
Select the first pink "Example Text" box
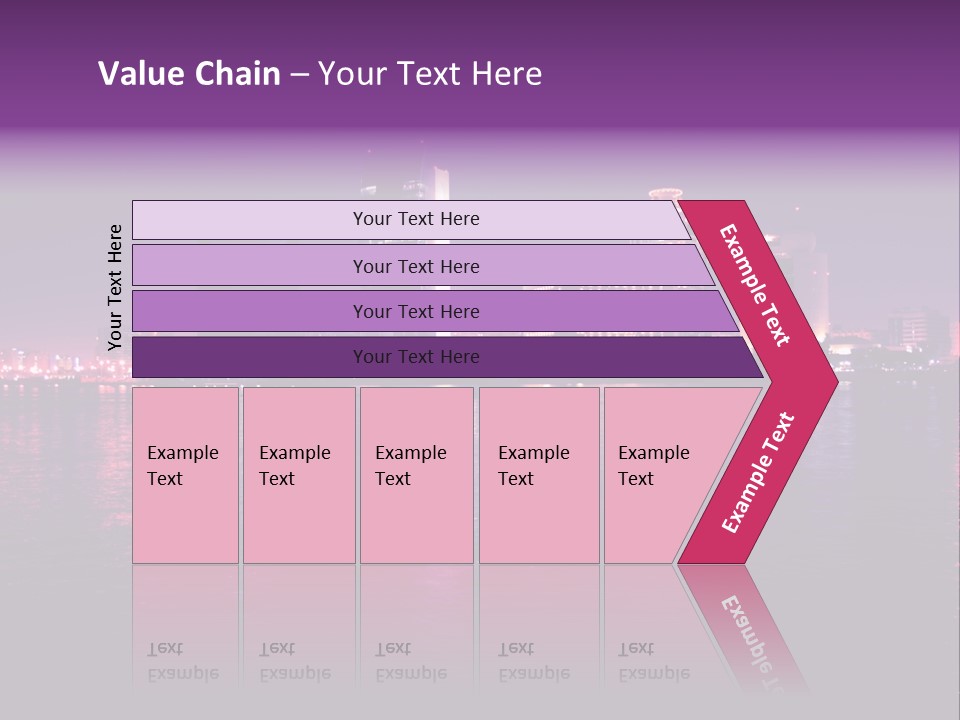185,475
